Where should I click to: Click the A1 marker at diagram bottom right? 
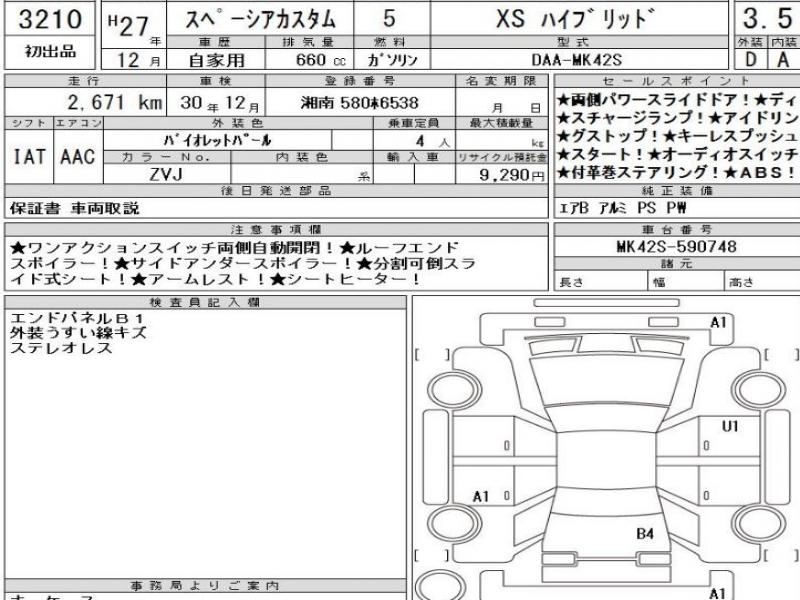click(717, 592)
